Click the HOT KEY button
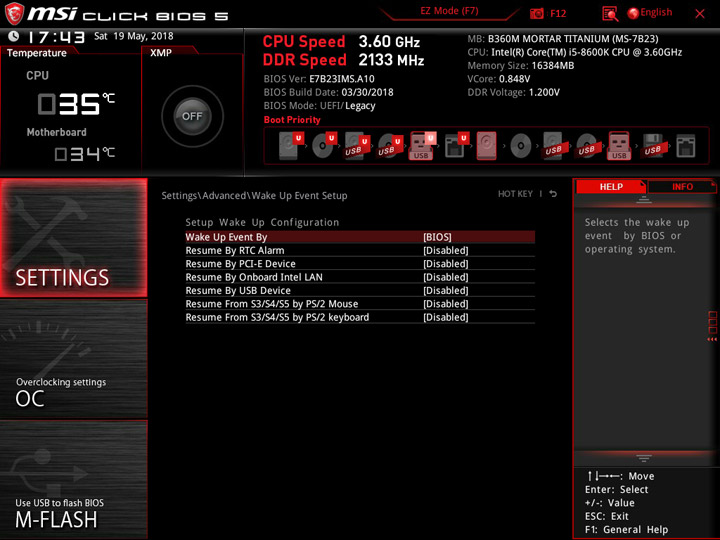The image size is (720, 540). click(x=515, y=194)
